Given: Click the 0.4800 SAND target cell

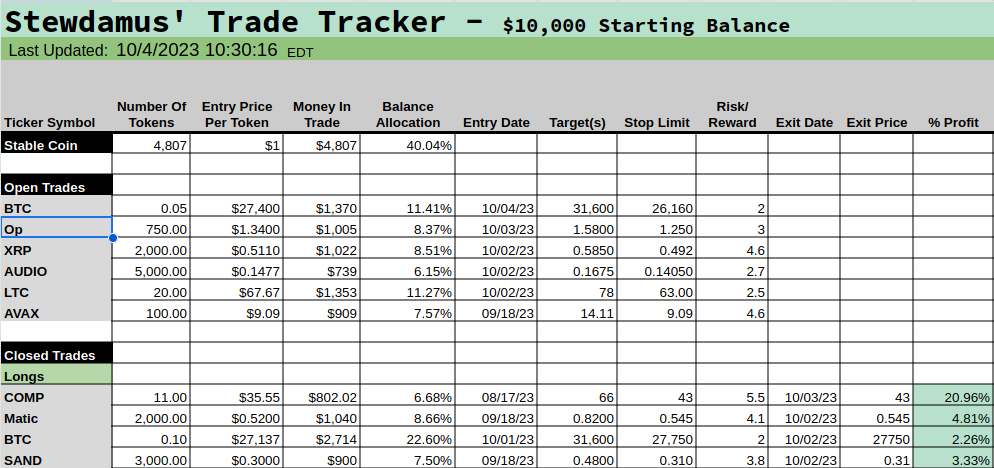Looking at the screenshot, I should [577, 460].
